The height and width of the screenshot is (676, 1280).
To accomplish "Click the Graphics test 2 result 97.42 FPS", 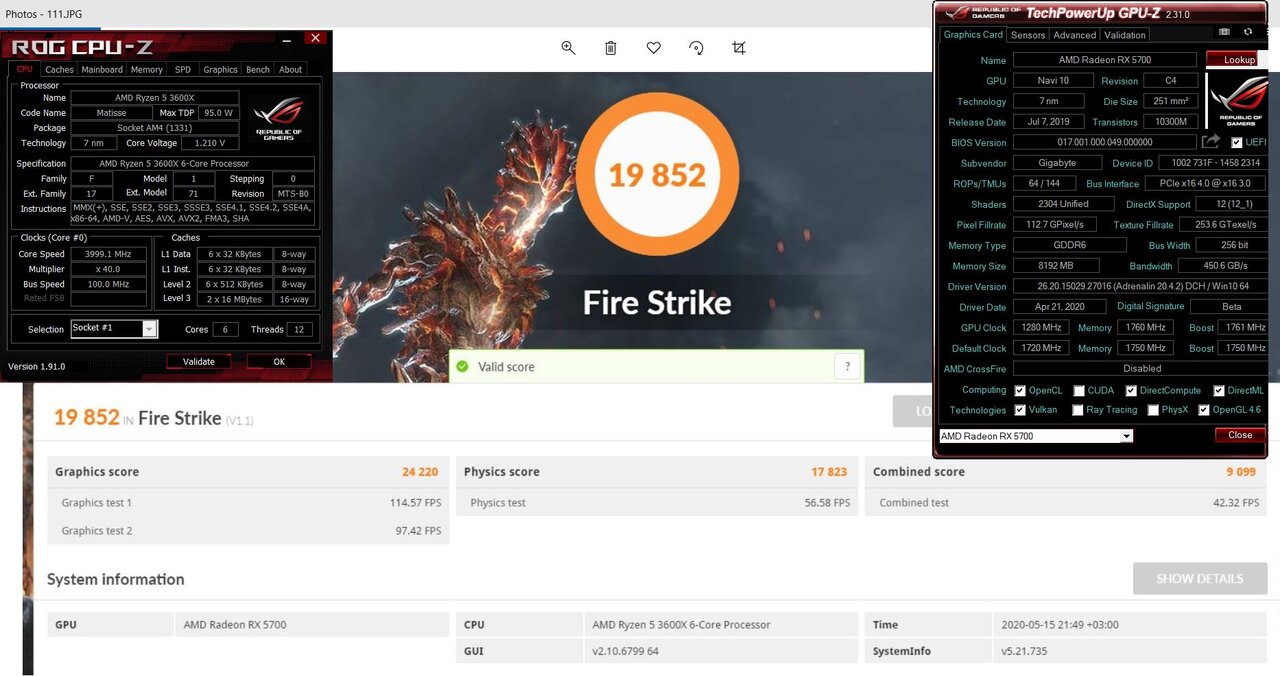I will (418, 531).
